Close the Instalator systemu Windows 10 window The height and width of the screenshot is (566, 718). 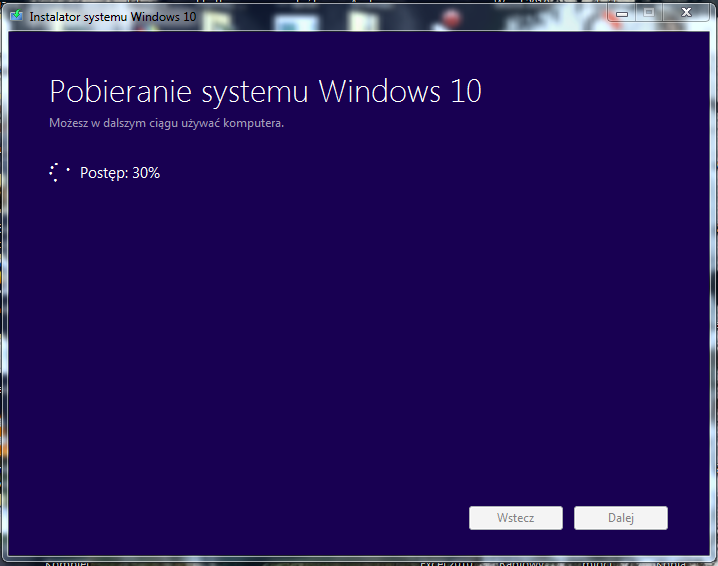point(686,13)
